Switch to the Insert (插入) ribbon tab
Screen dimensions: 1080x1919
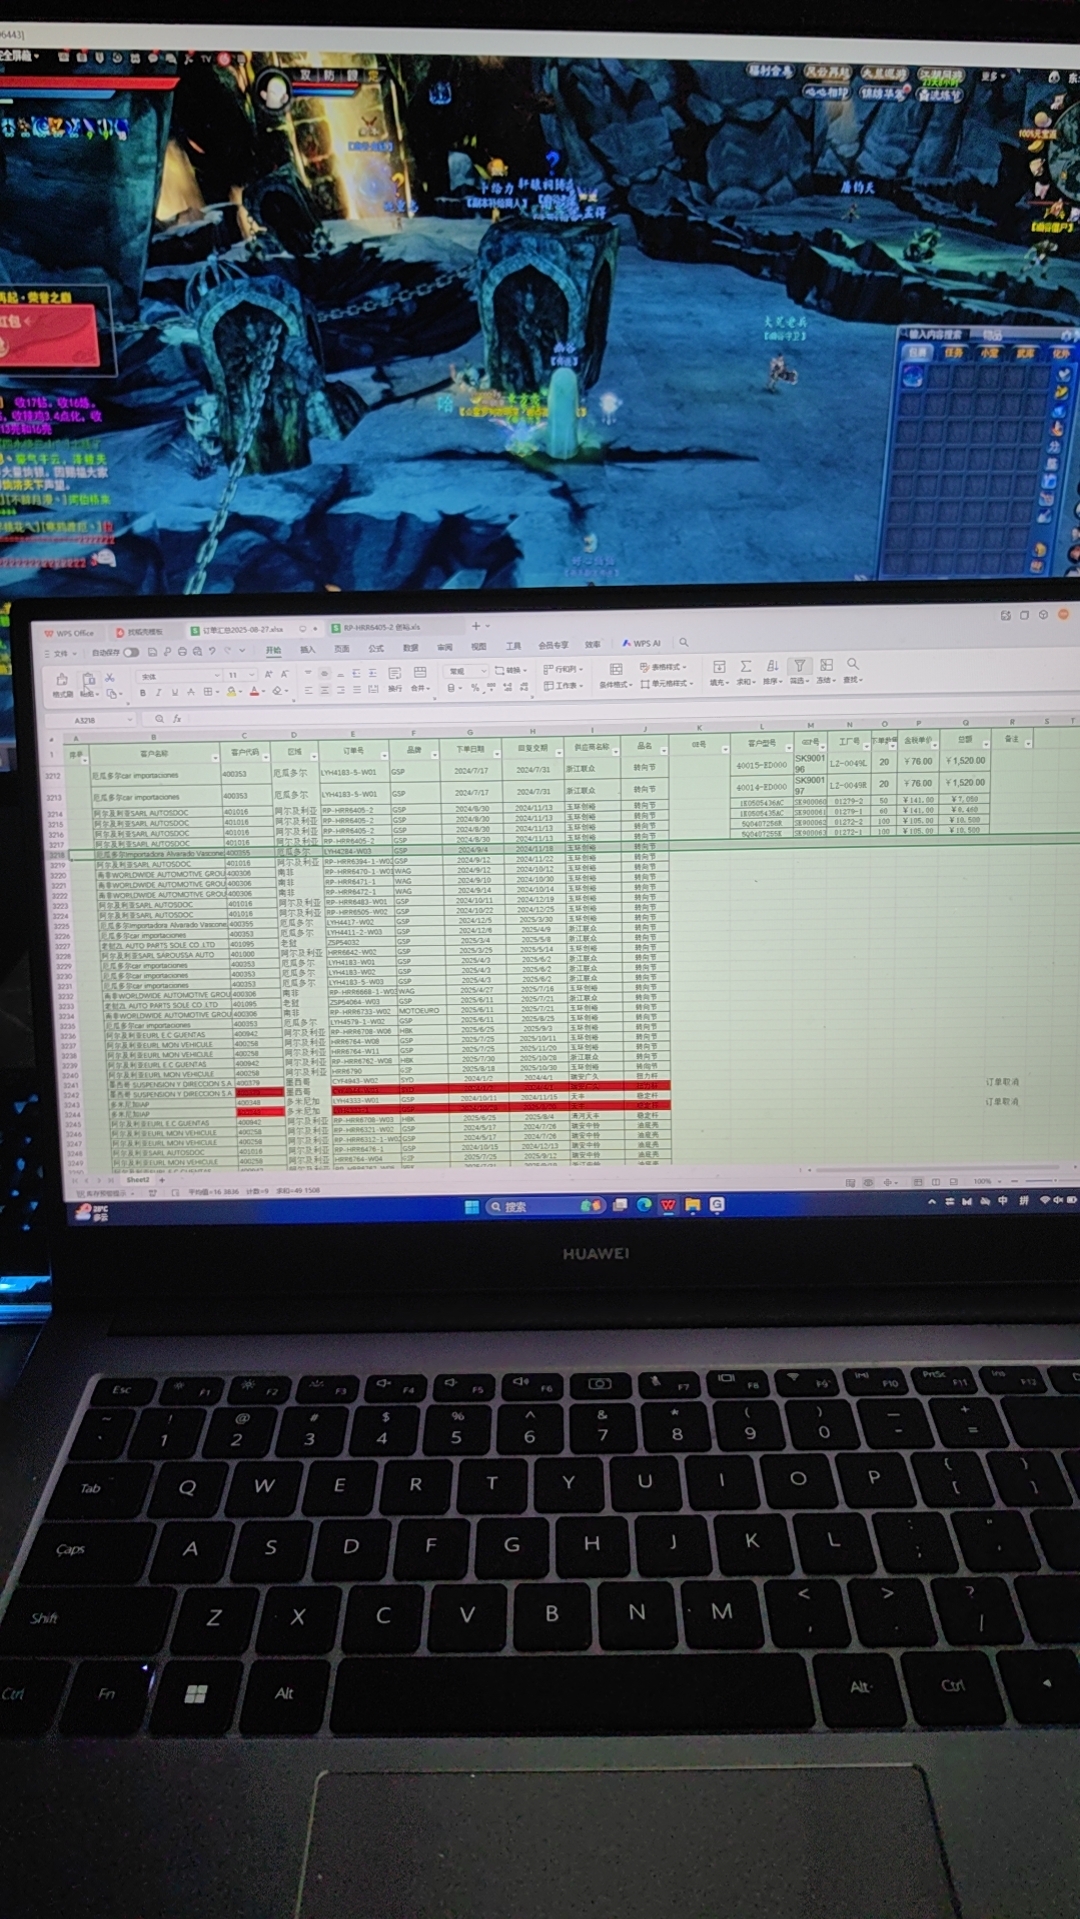coord(308,649)
